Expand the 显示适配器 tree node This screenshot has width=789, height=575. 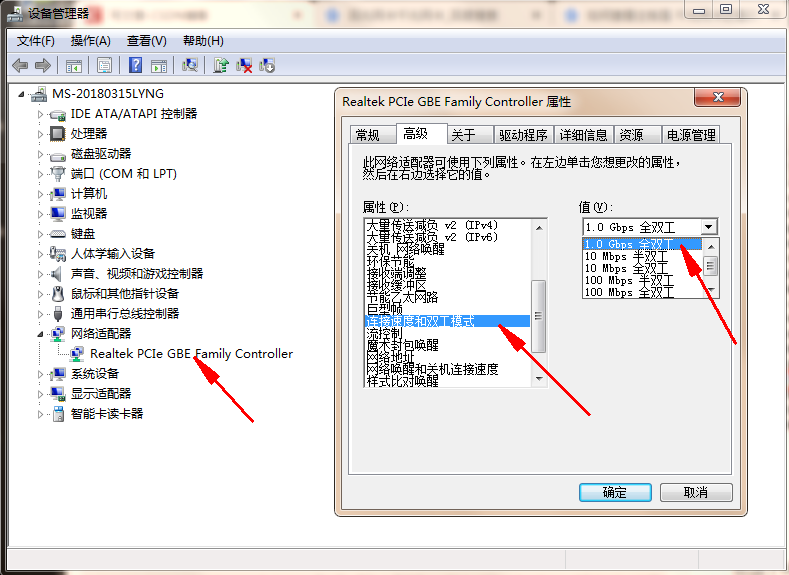click(40, 393)
